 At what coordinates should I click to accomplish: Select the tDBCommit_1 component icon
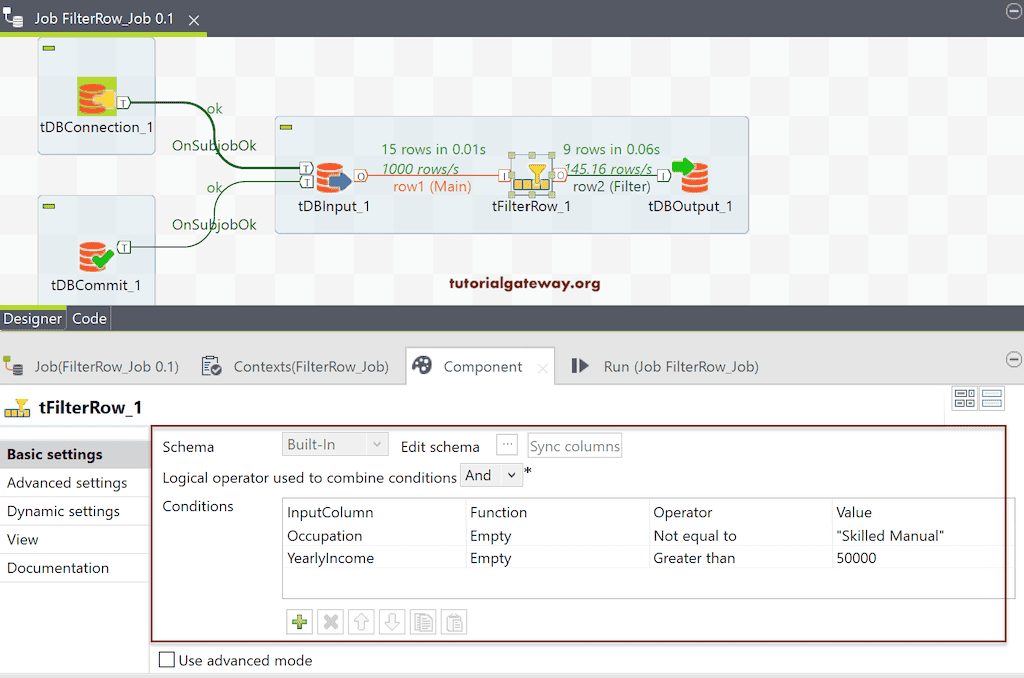click(95, 255)
